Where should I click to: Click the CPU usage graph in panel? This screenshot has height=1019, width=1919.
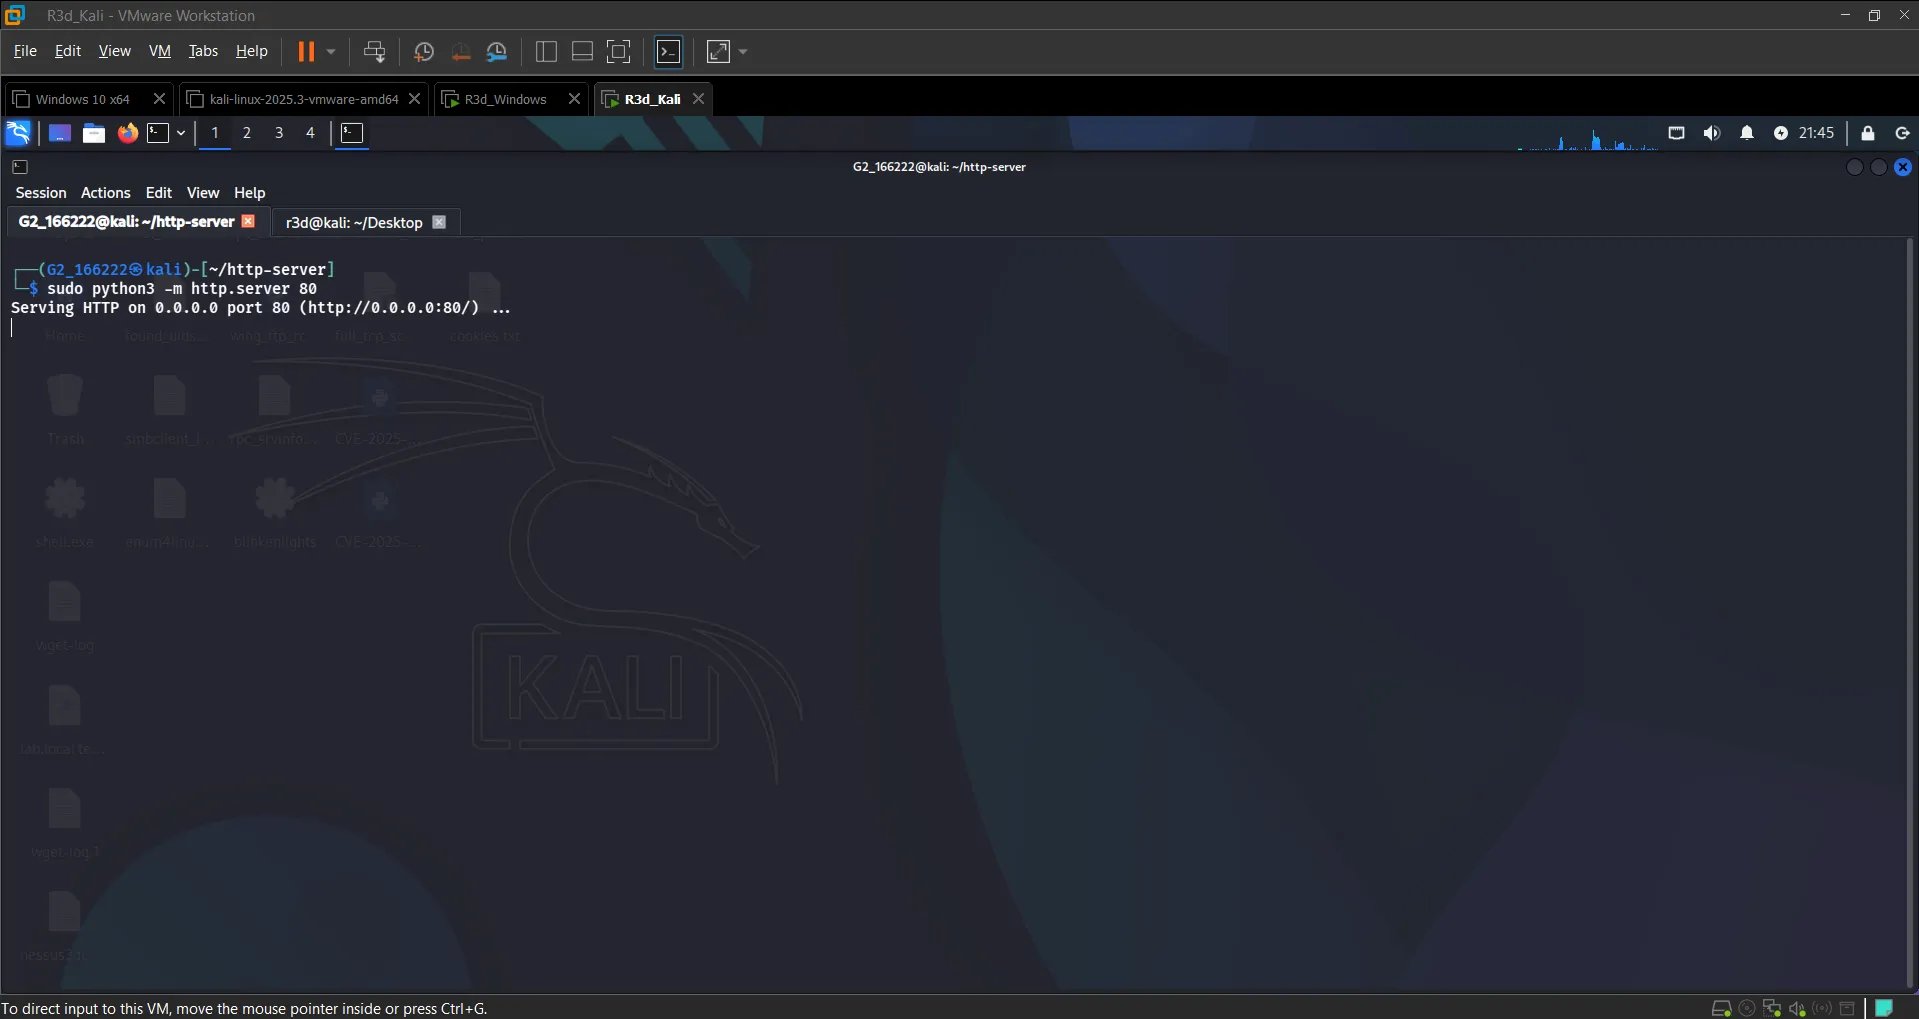[x=1587, y=135]
